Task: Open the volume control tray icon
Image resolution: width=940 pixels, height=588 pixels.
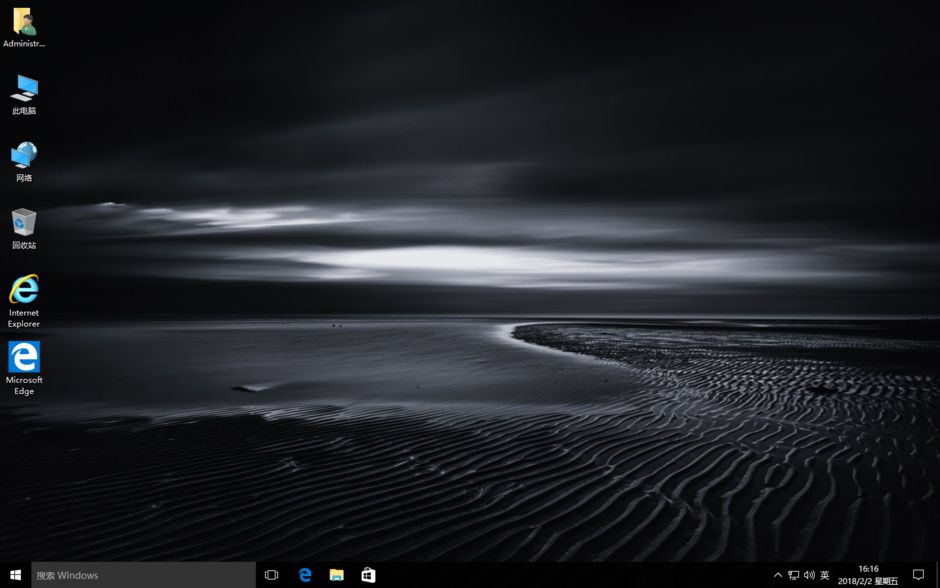Action: pos(809,575)
